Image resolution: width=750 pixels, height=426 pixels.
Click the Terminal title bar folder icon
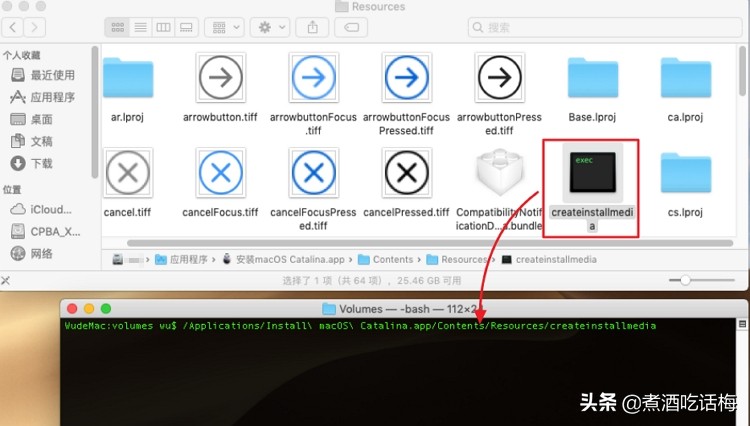click(329, 309)
